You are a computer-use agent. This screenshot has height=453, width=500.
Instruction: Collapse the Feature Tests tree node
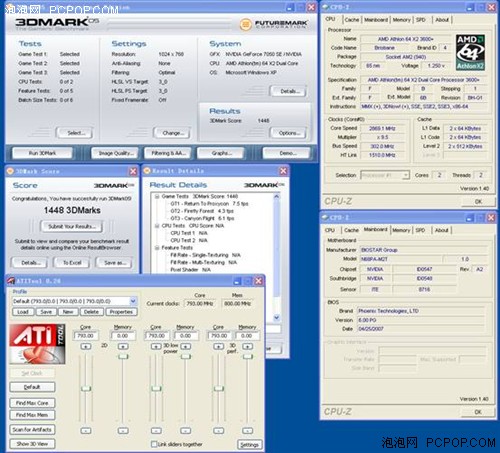(157, 248)
